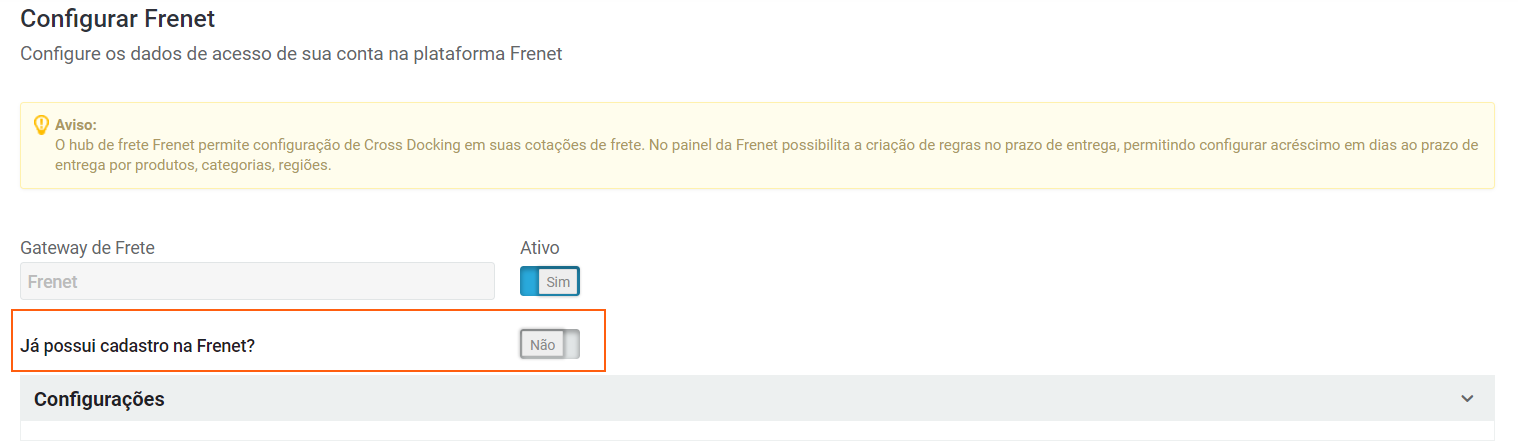
Task: Click the 'Sim' text on the Ativo switch
Action: (558, 282)
